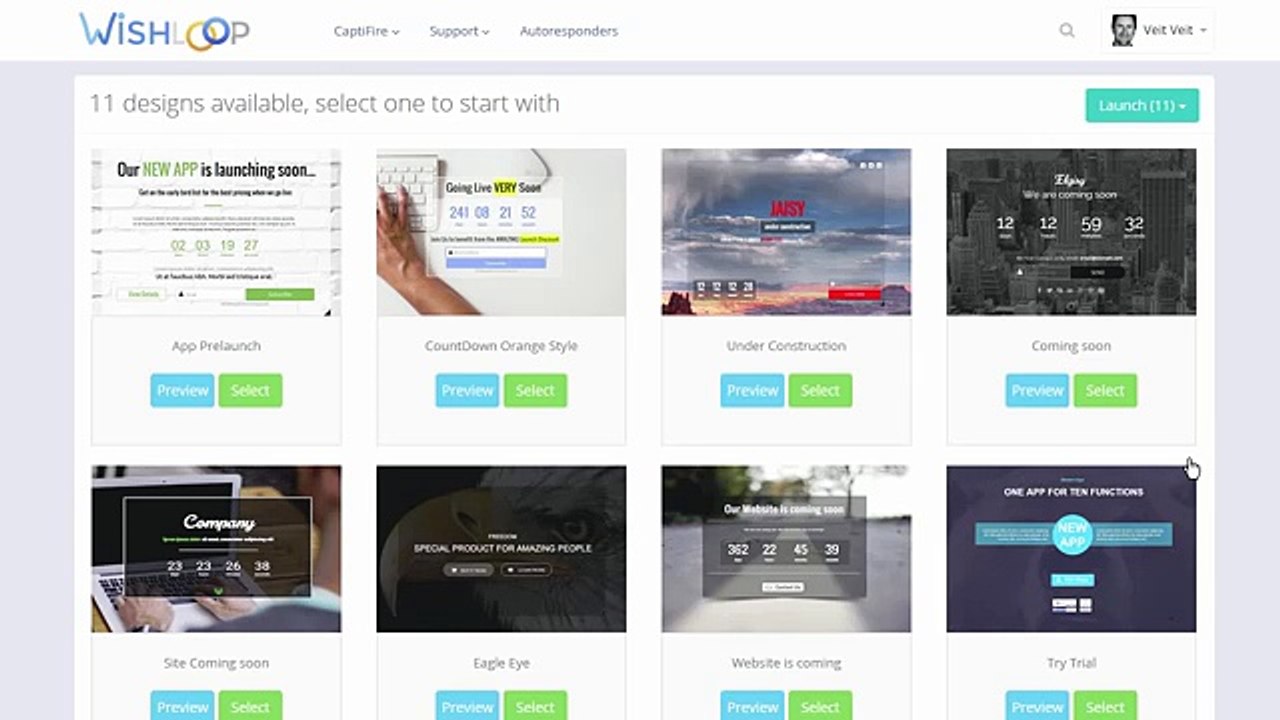
Task: Open the Under Construction thumbnail image
Action: pos(786,232)
